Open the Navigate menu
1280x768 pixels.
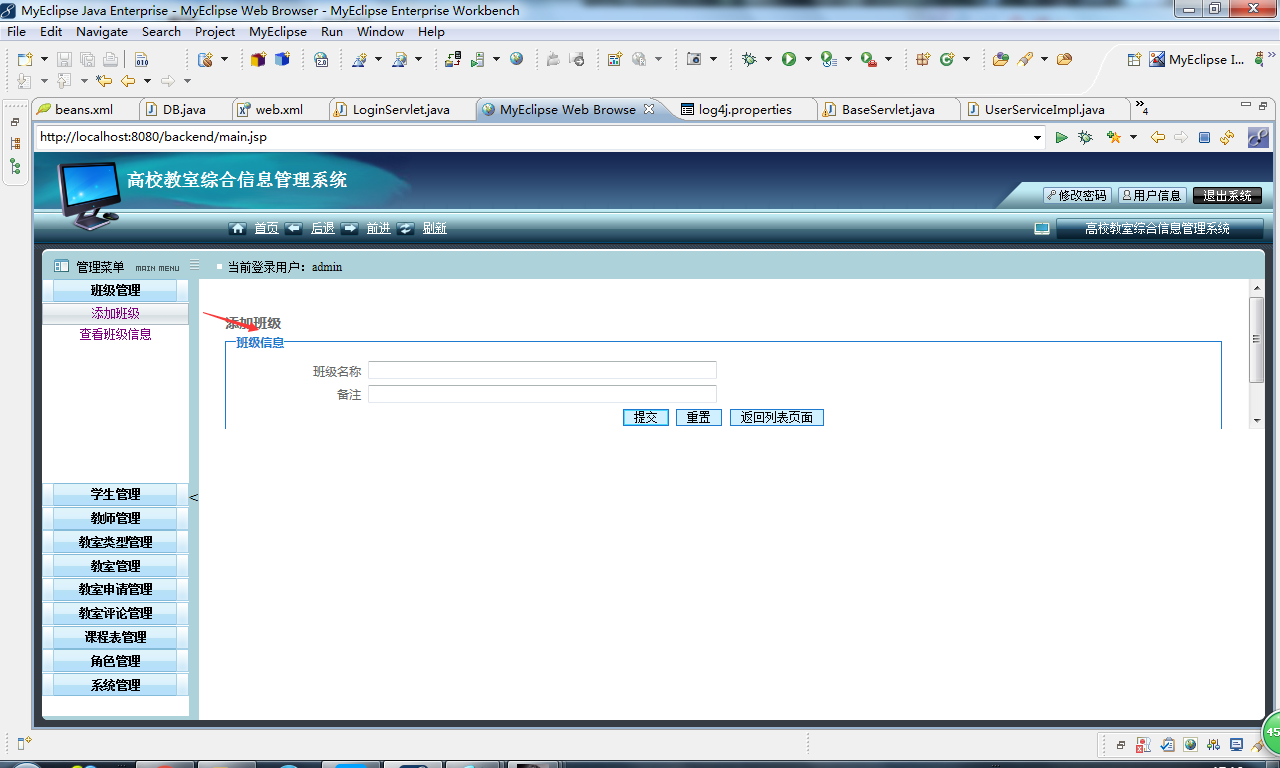pyautogui.click(x=102, y=32)
